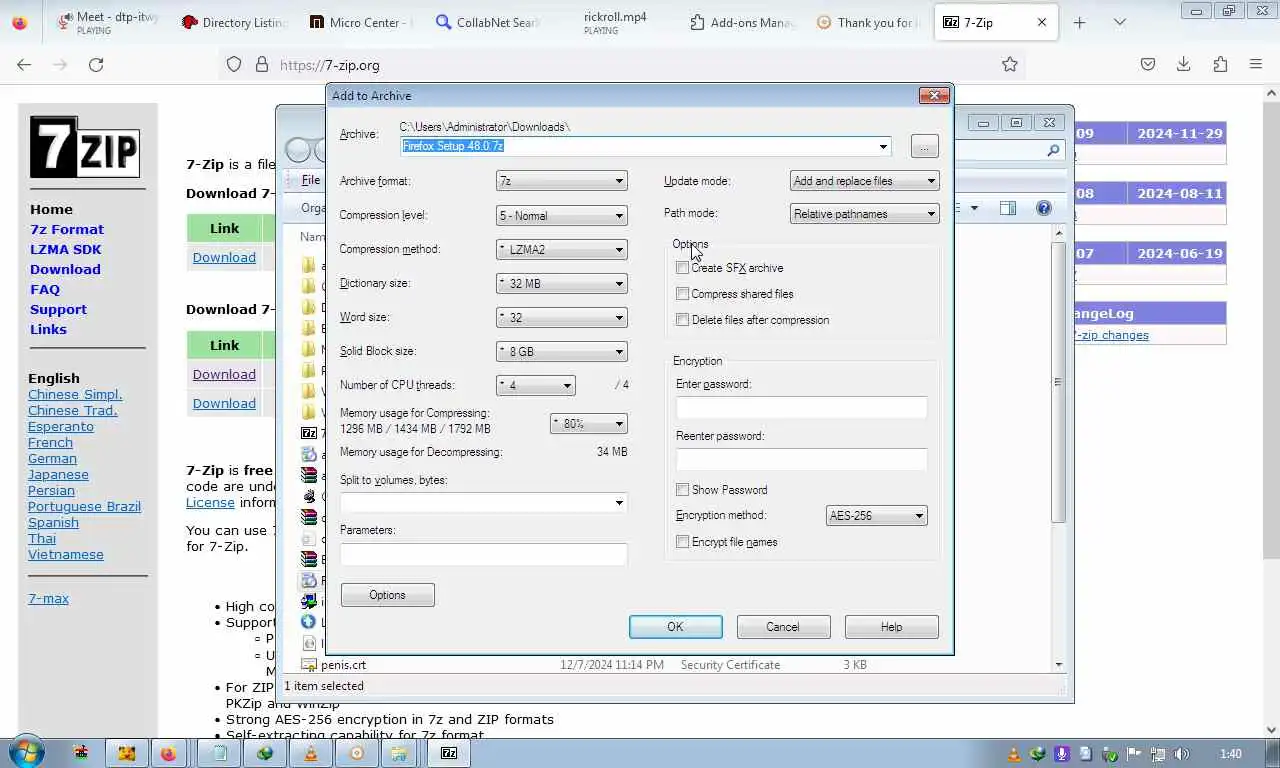Go back using the browser back arrow
Image resolution: width=1280 pixels, height=768 pixels.
[24, 64]
